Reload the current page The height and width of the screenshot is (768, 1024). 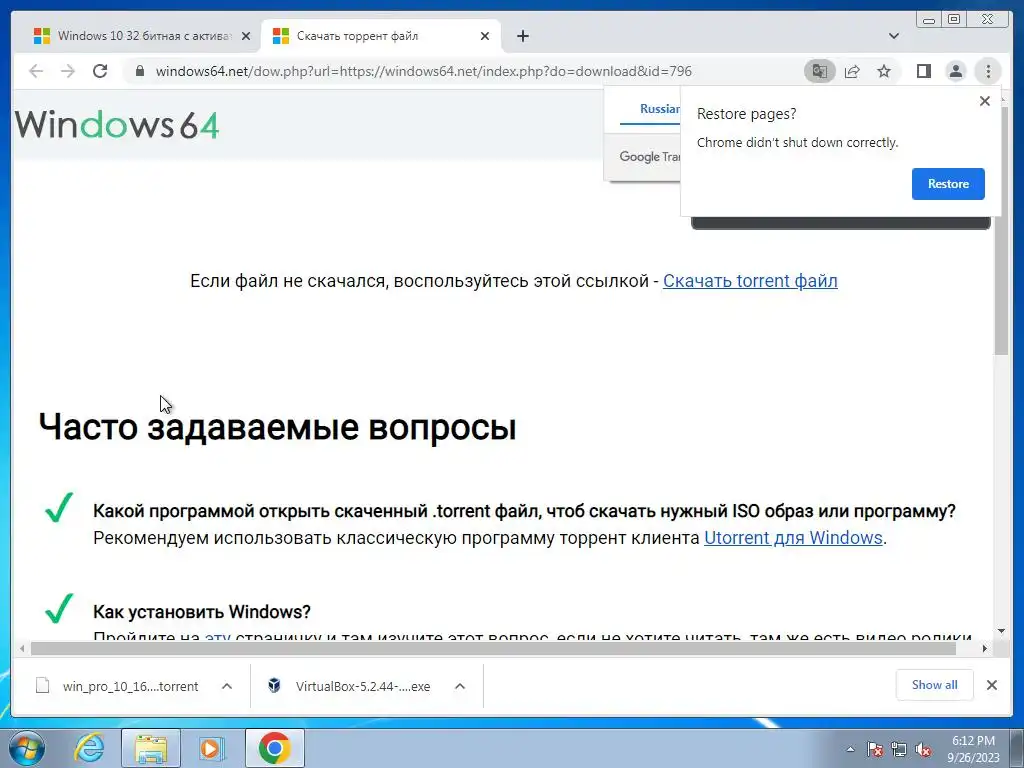[x=99, y=71]
